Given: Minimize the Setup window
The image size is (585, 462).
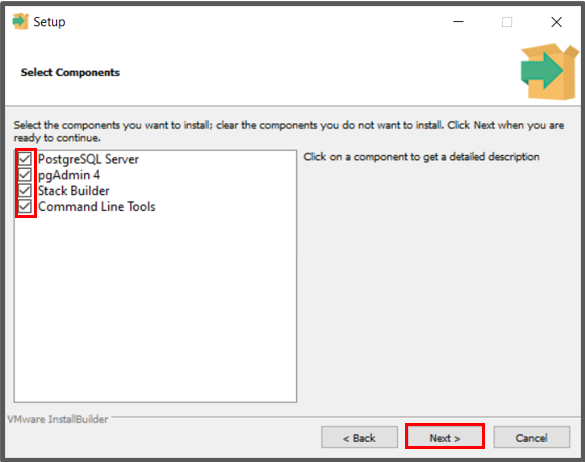Looking at the screenshot, I should [x=458, y=22].
